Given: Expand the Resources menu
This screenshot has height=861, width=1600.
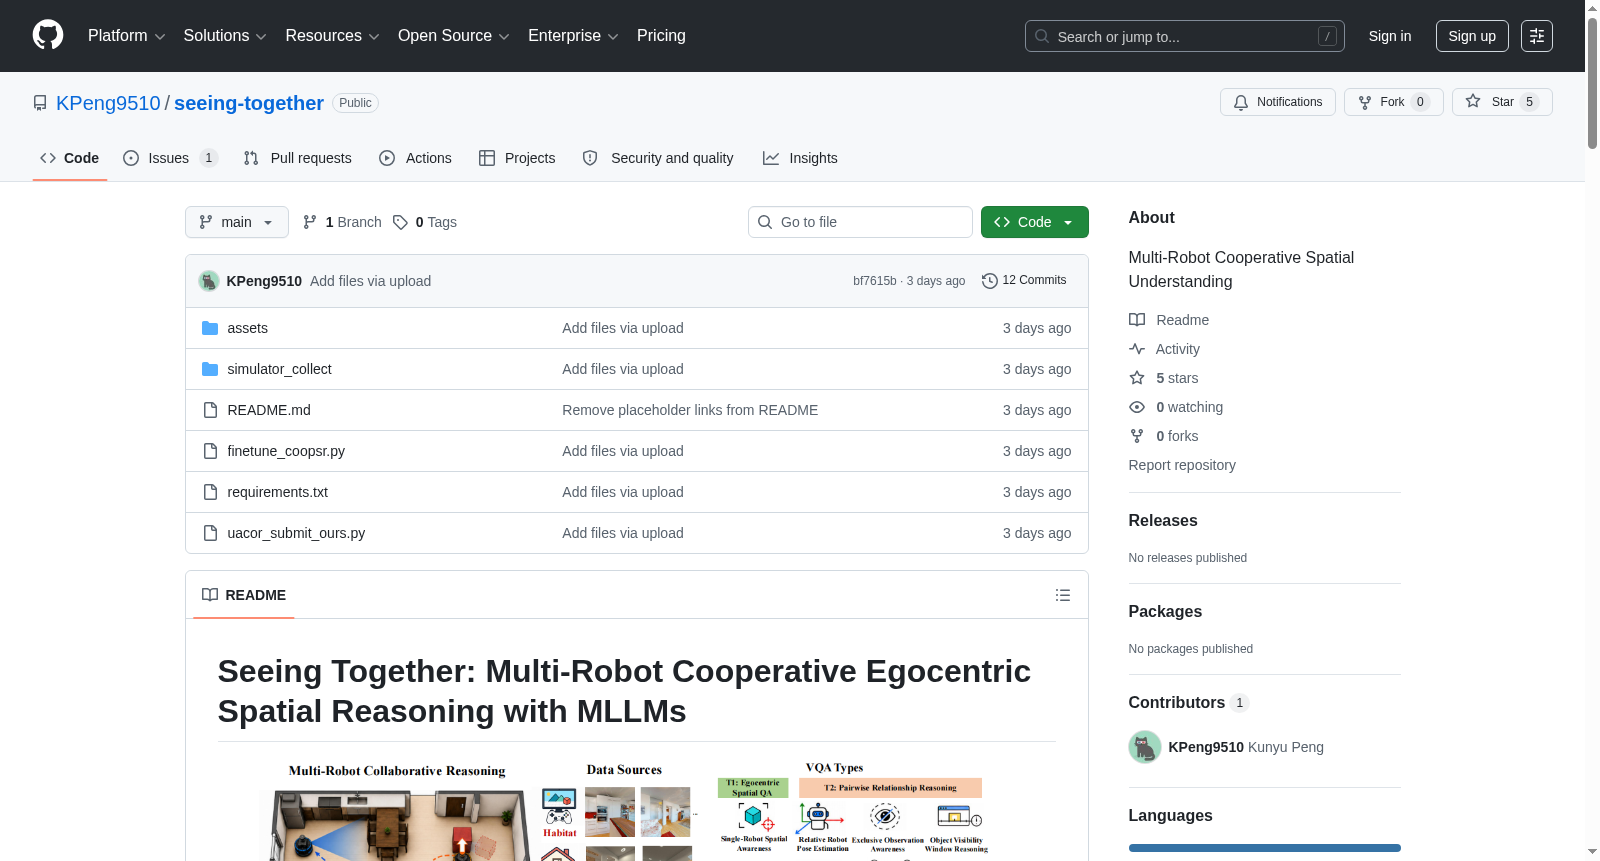Looking at the screenshot, I should [333, 36].
